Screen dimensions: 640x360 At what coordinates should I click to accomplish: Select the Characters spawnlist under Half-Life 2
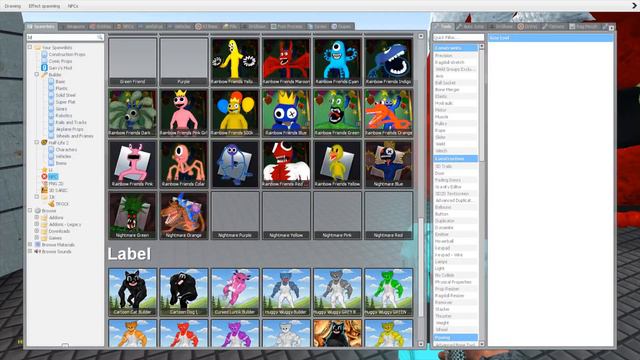tap(66, 149)
